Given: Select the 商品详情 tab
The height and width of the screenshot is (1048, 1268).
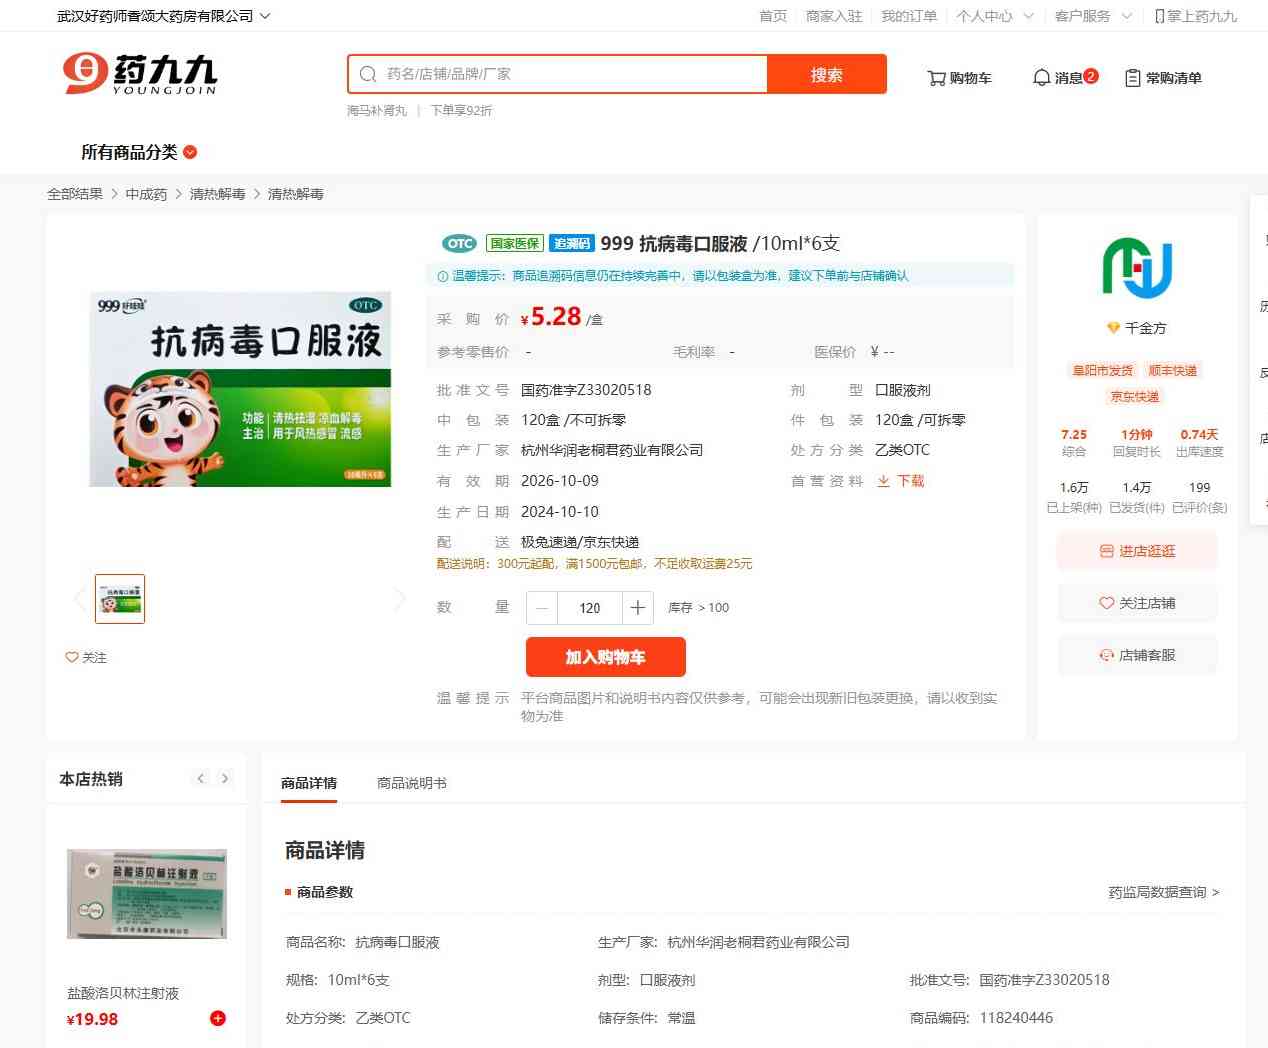Looking at the screenshot, I should (309, 783).
